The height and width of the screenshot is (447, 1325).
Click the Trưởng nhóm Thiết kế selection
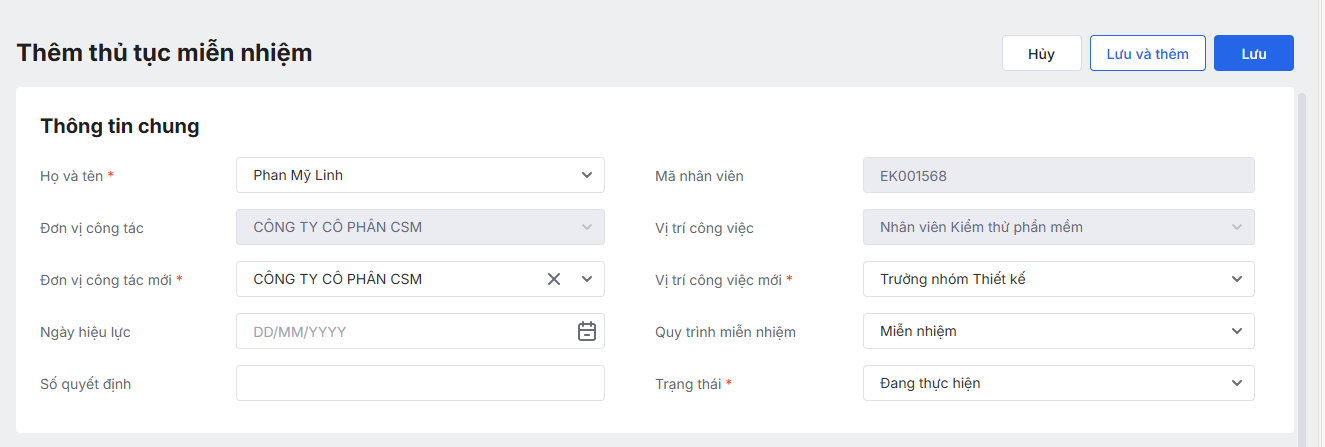(x=1040, y=279)
